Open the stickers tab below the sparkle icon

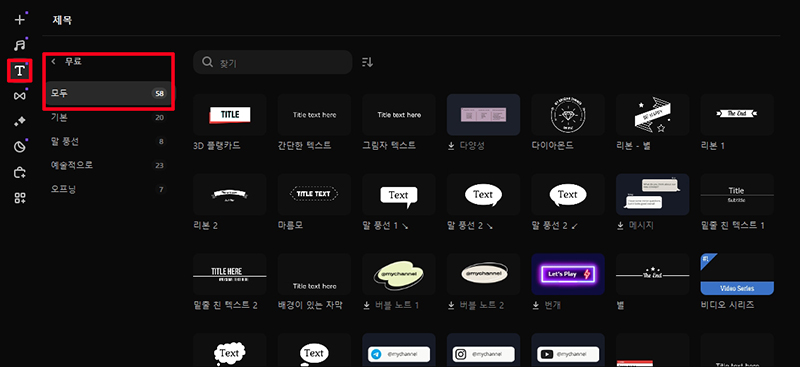coord(19,147)
